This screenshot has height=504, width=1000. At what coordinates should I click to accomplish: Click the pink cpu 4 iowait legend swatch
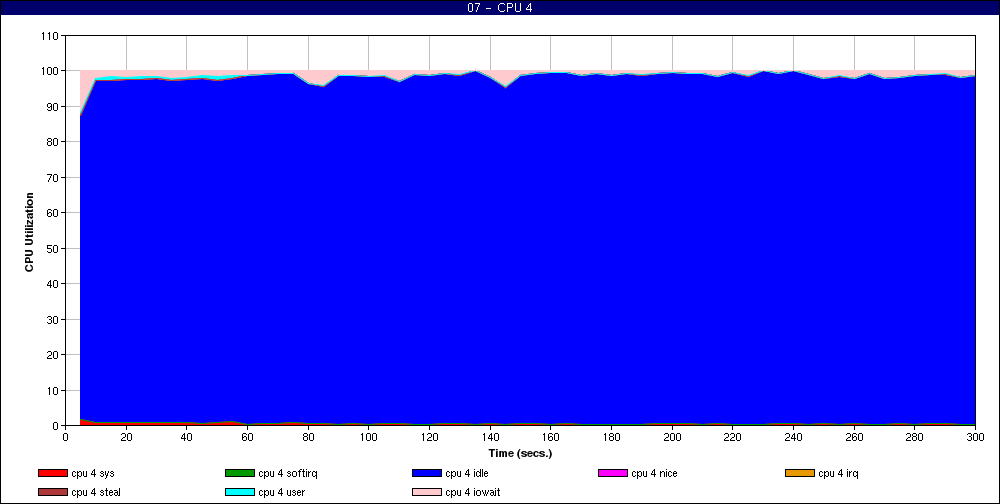[x=427, y=492]
